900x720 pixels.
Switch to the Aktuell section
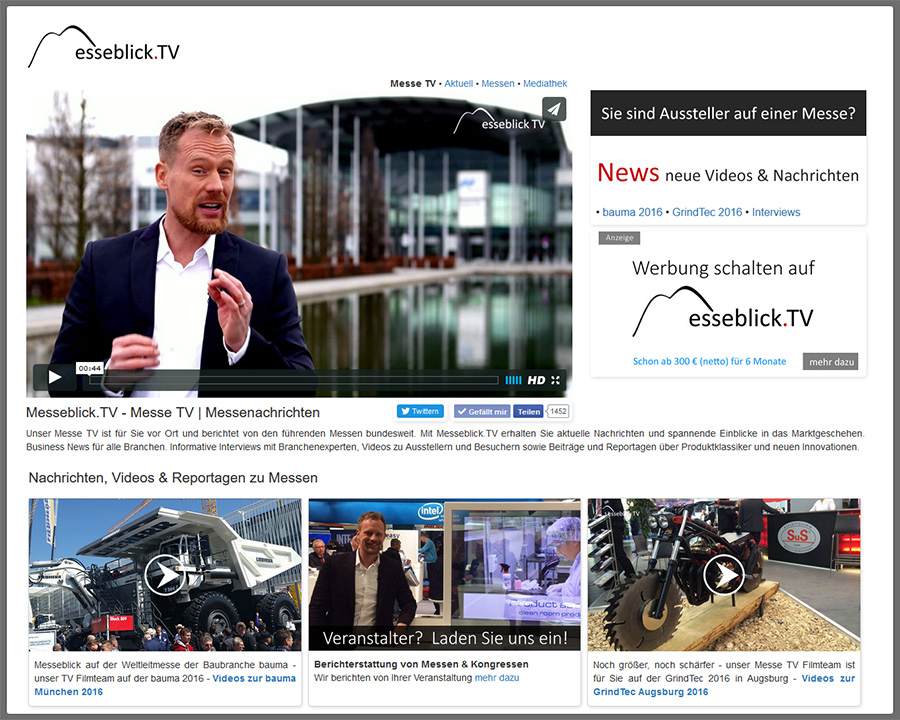pos(458,83)
